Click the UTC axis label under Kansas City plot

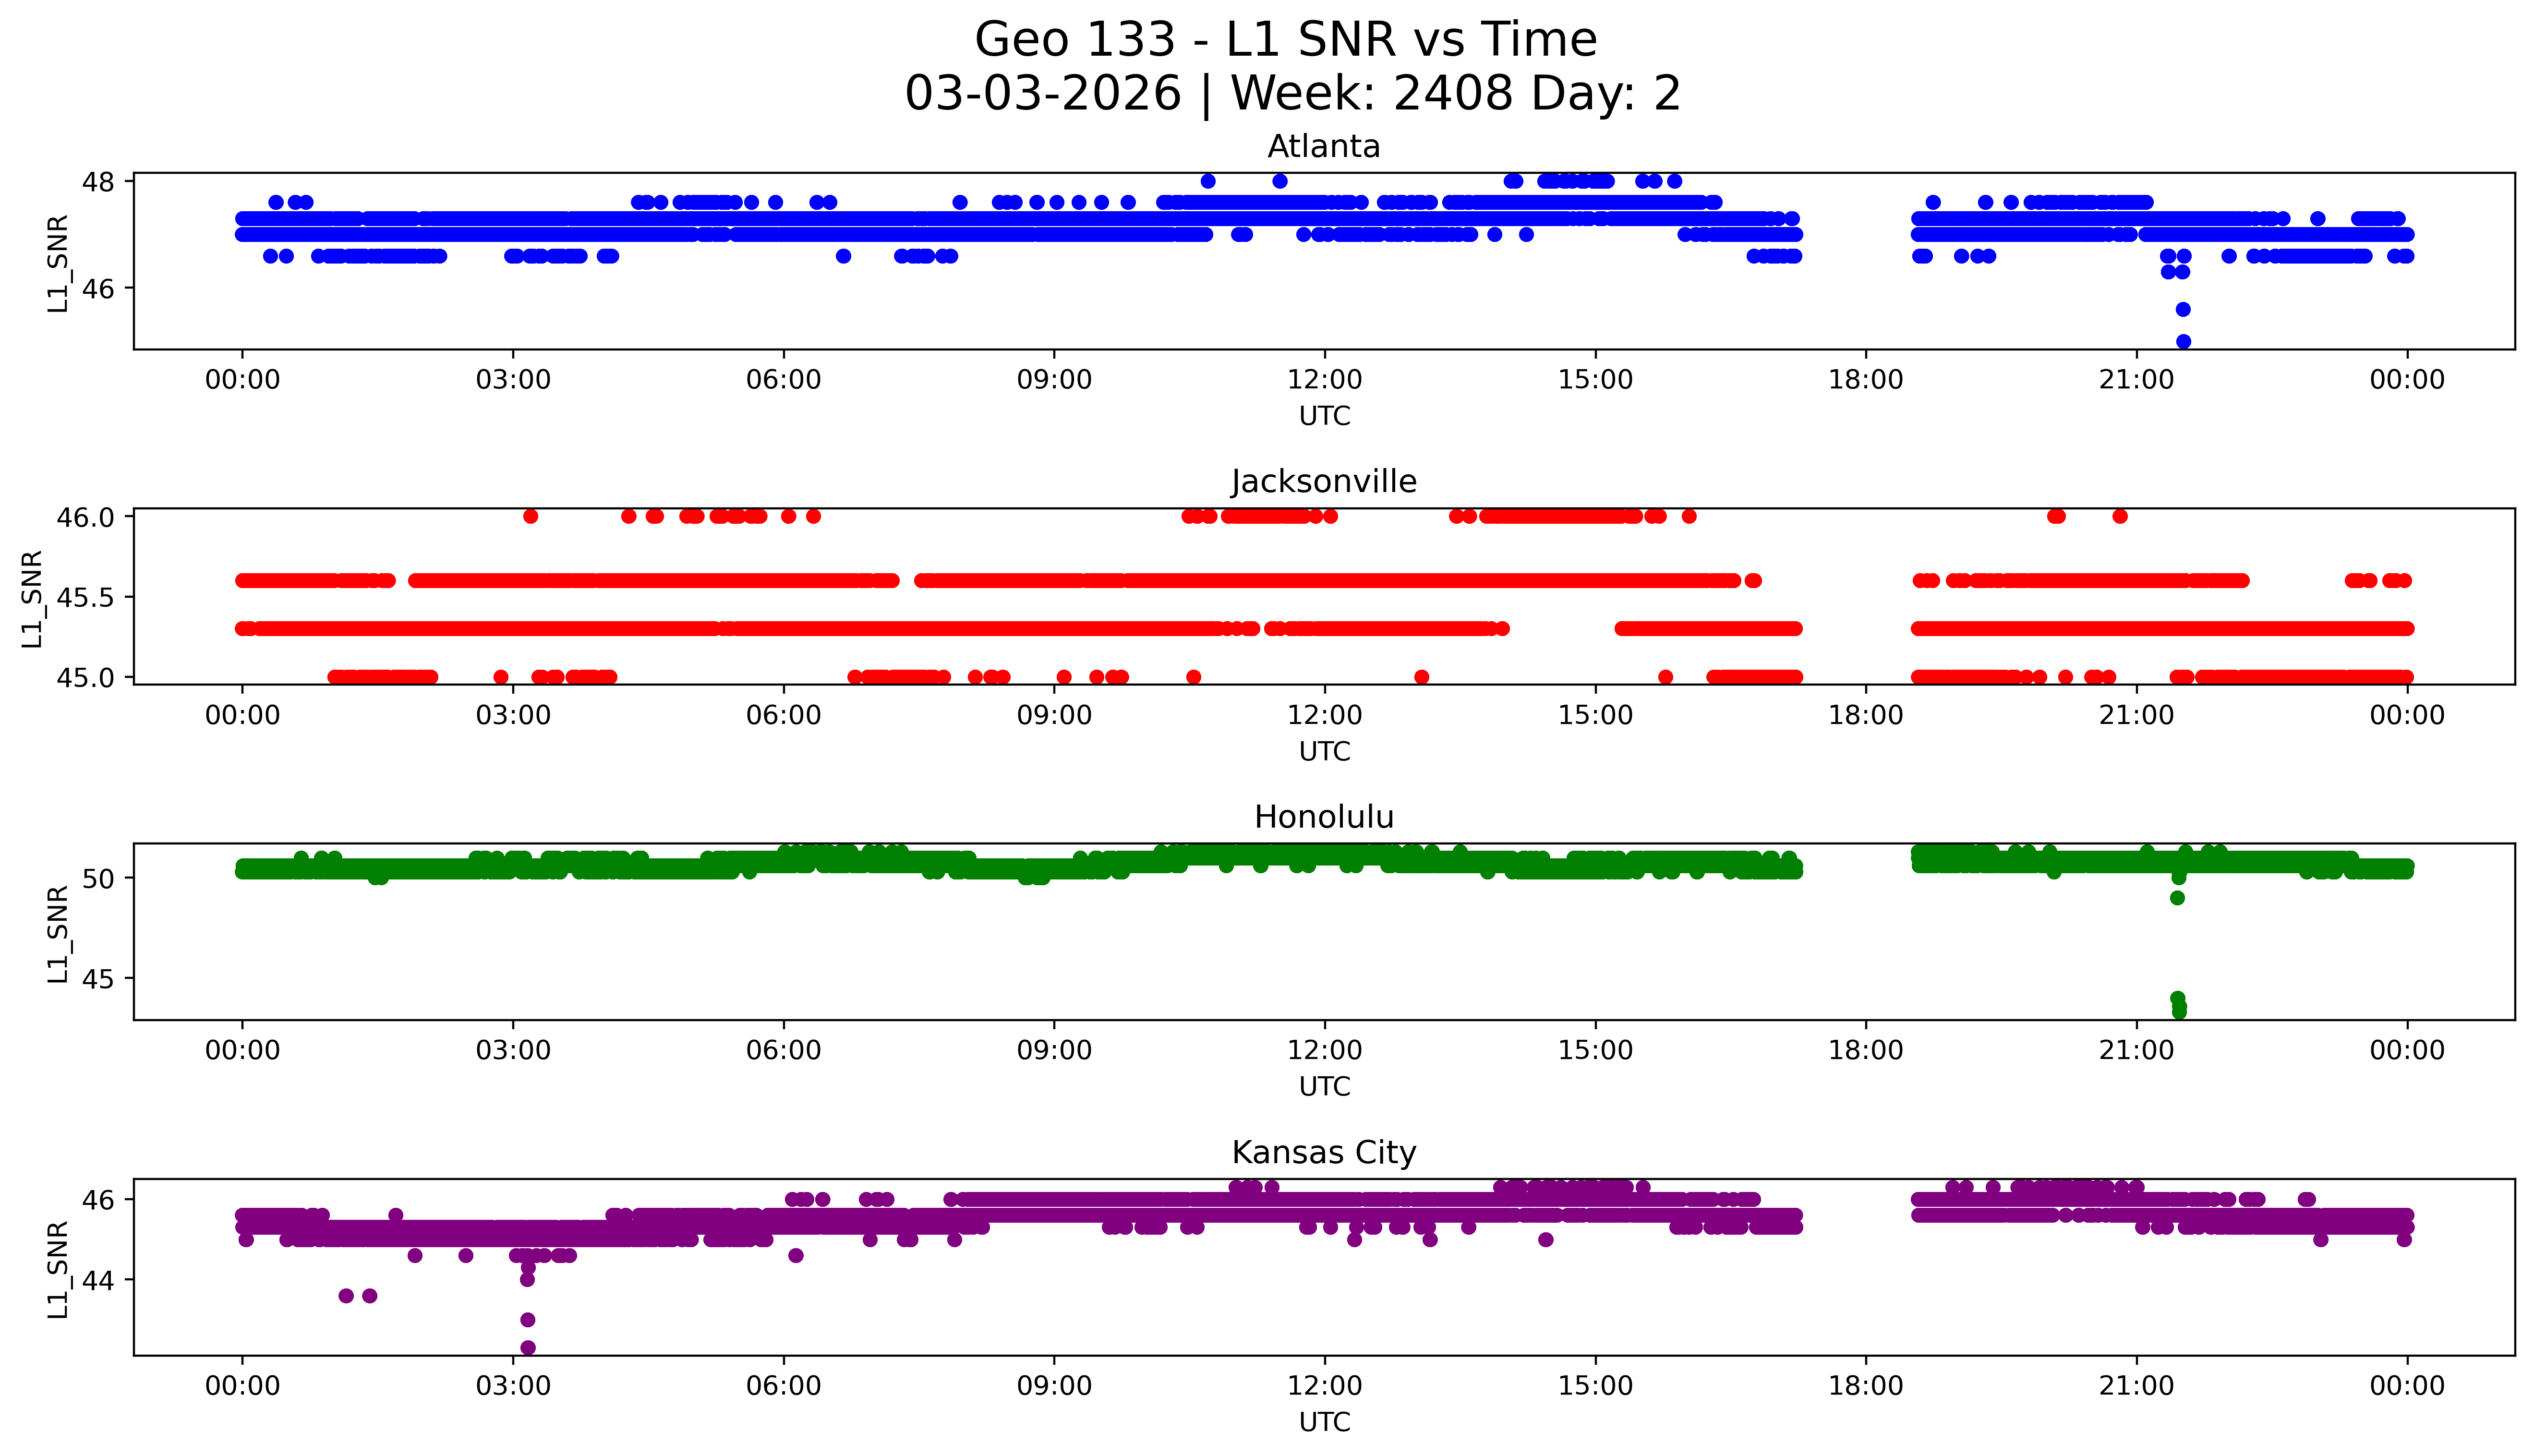pyautogui.click(x=1324, y=1422)
